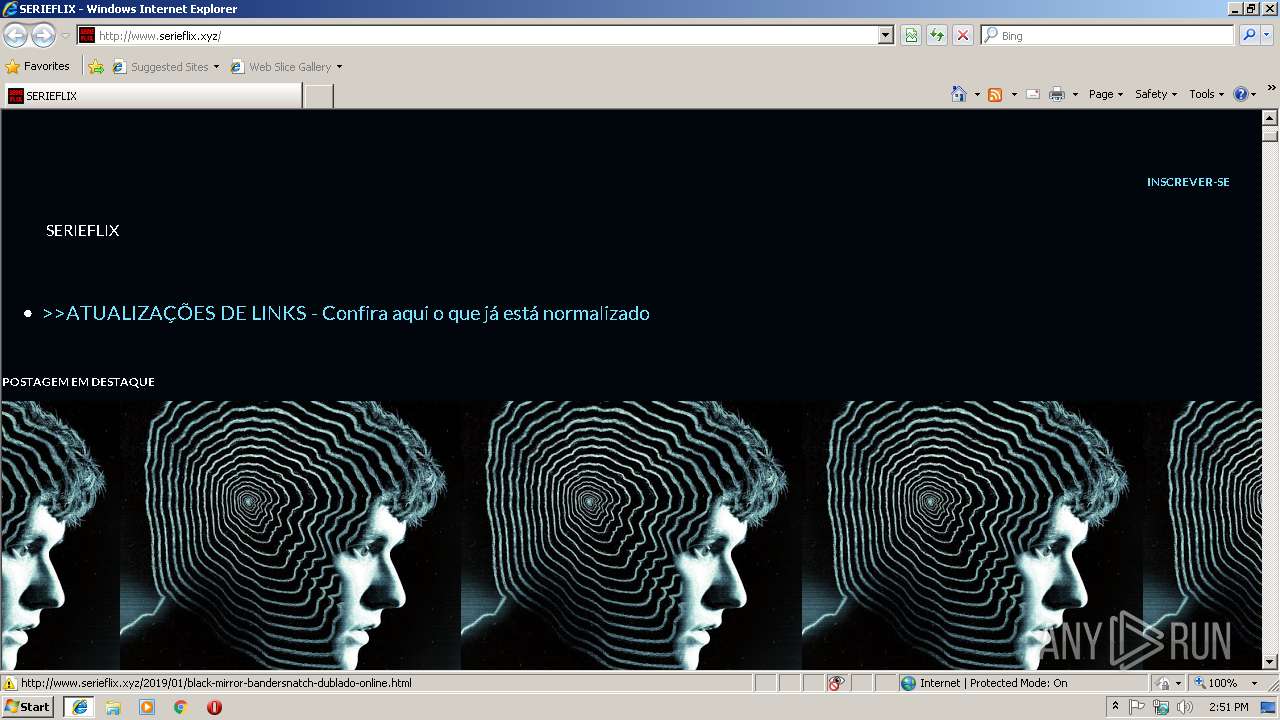Expand the Feeds dropdown arrow
The width and height of the screenshot is (1280, 720).
tap(1014, 94)
